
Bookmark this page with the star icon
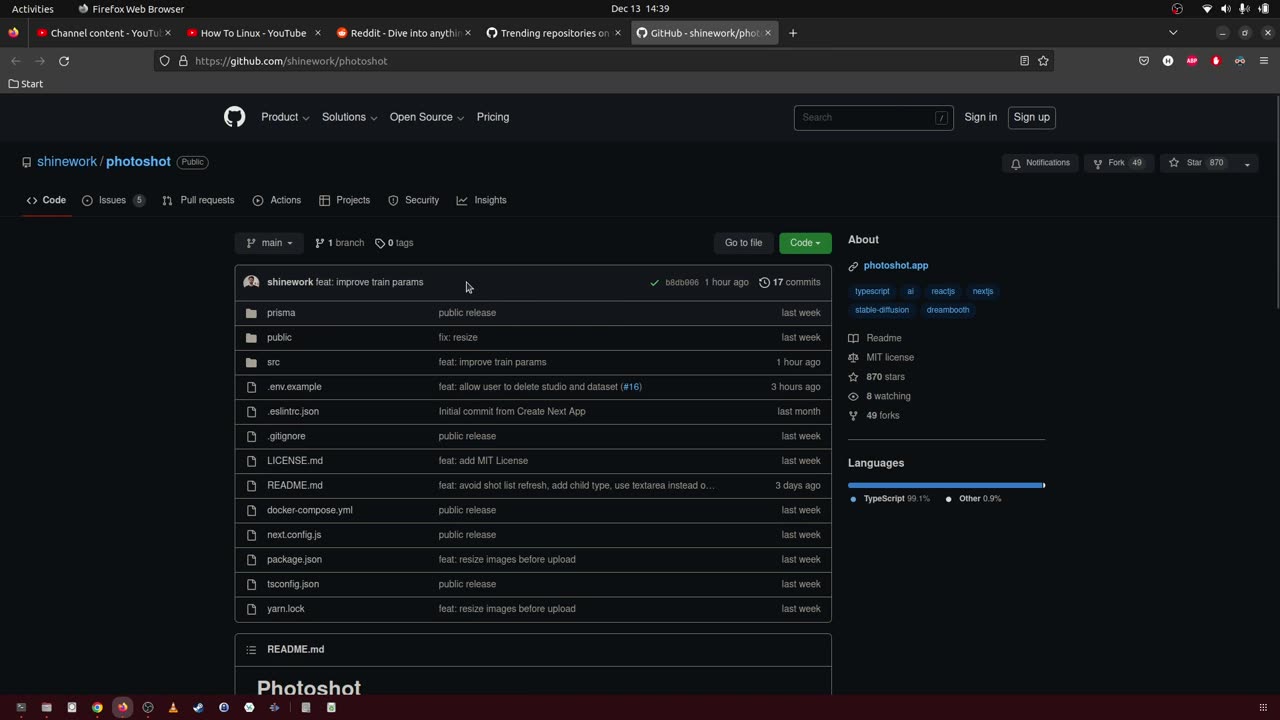coord(1043,61)
